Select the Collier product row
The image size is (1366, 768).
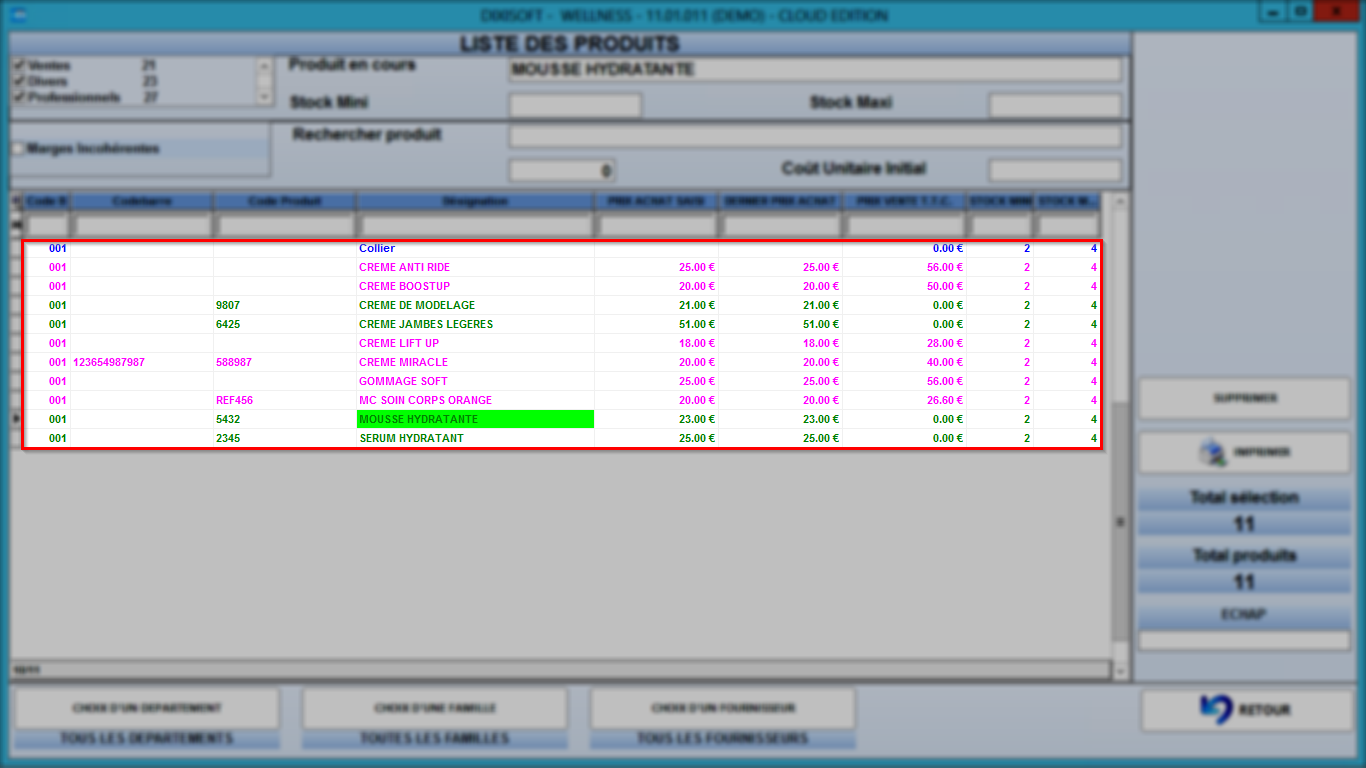[x=562, y=248]
